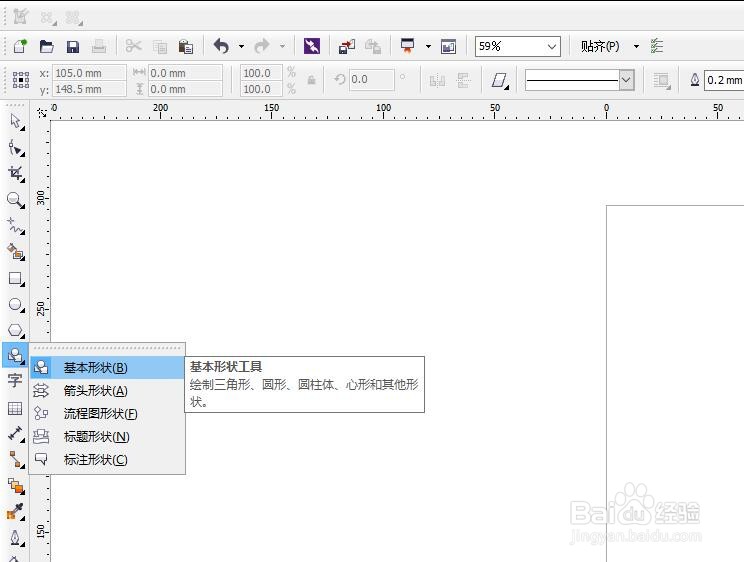
Task: Click the Welcome screen icon
Action: click(448, 46)
